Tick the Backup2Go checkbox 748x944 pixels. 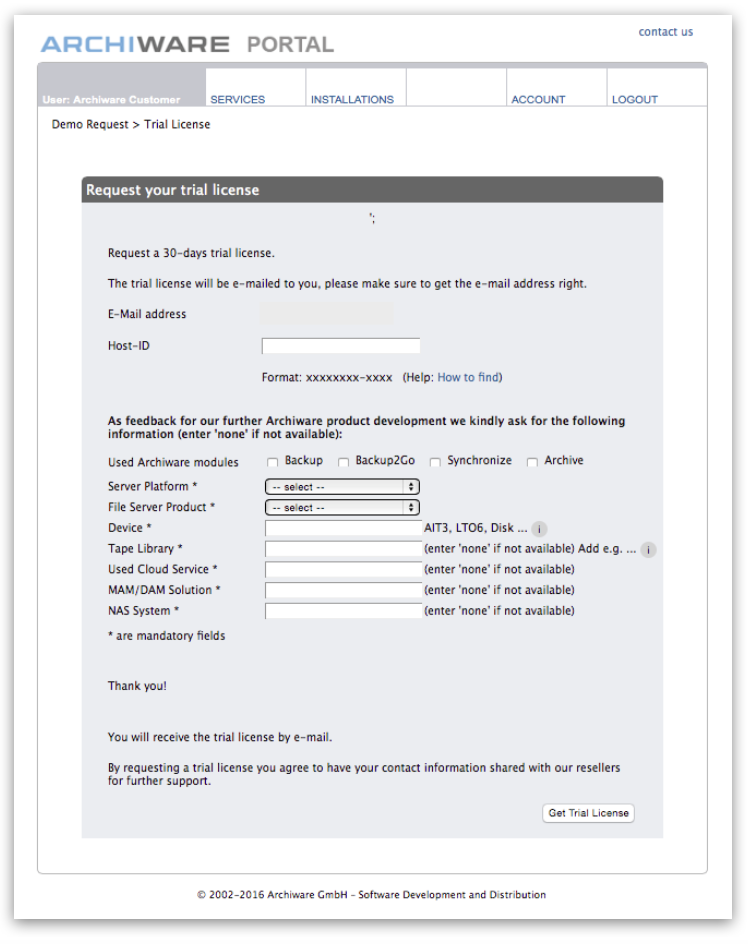tap(343, 462)
